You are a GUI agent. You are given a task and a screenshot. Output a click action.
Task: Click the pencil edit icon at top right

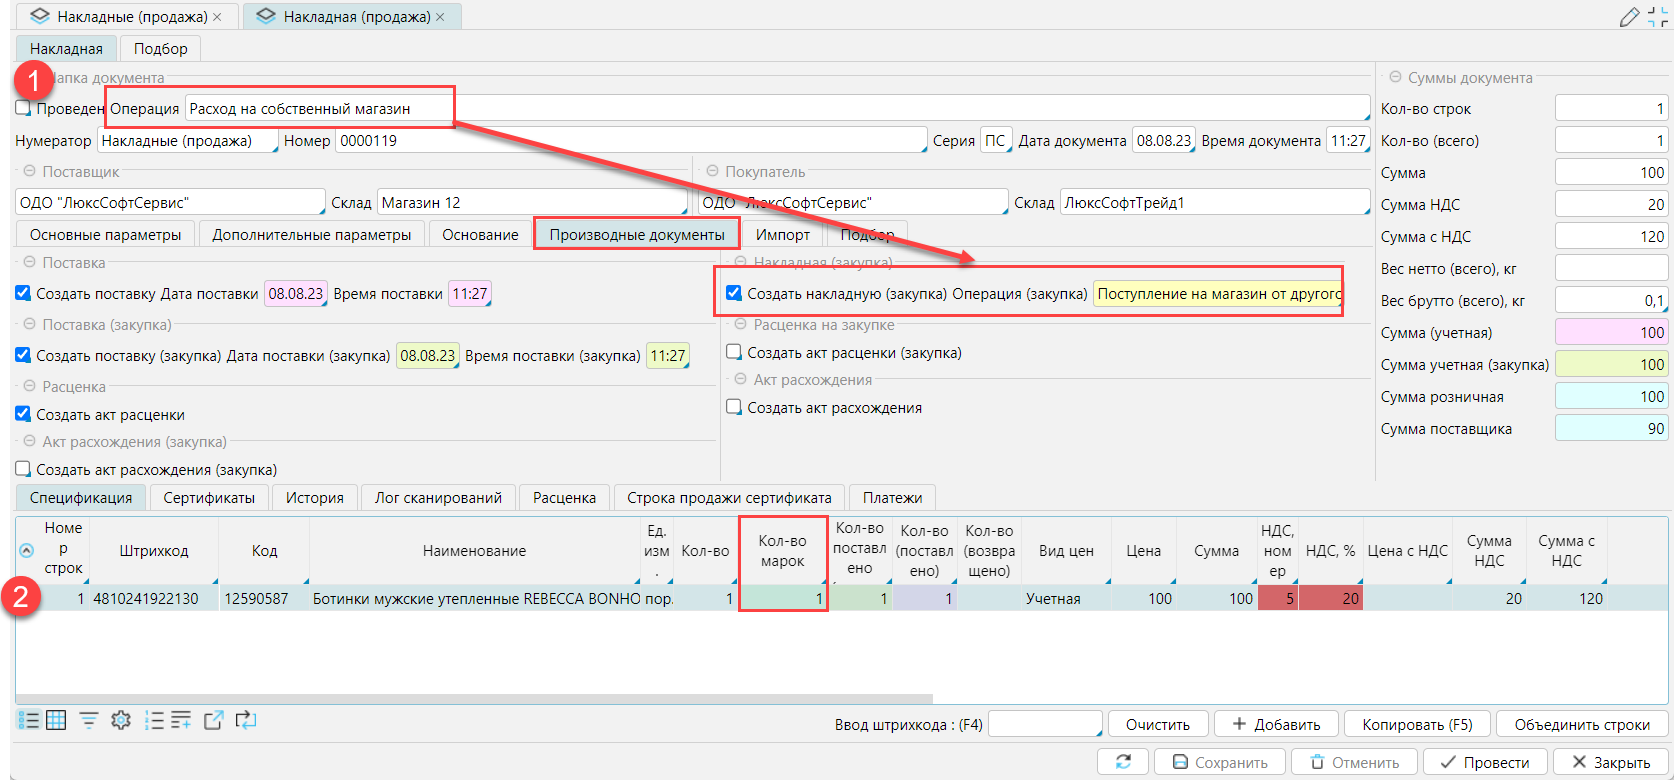[1629, 17]
